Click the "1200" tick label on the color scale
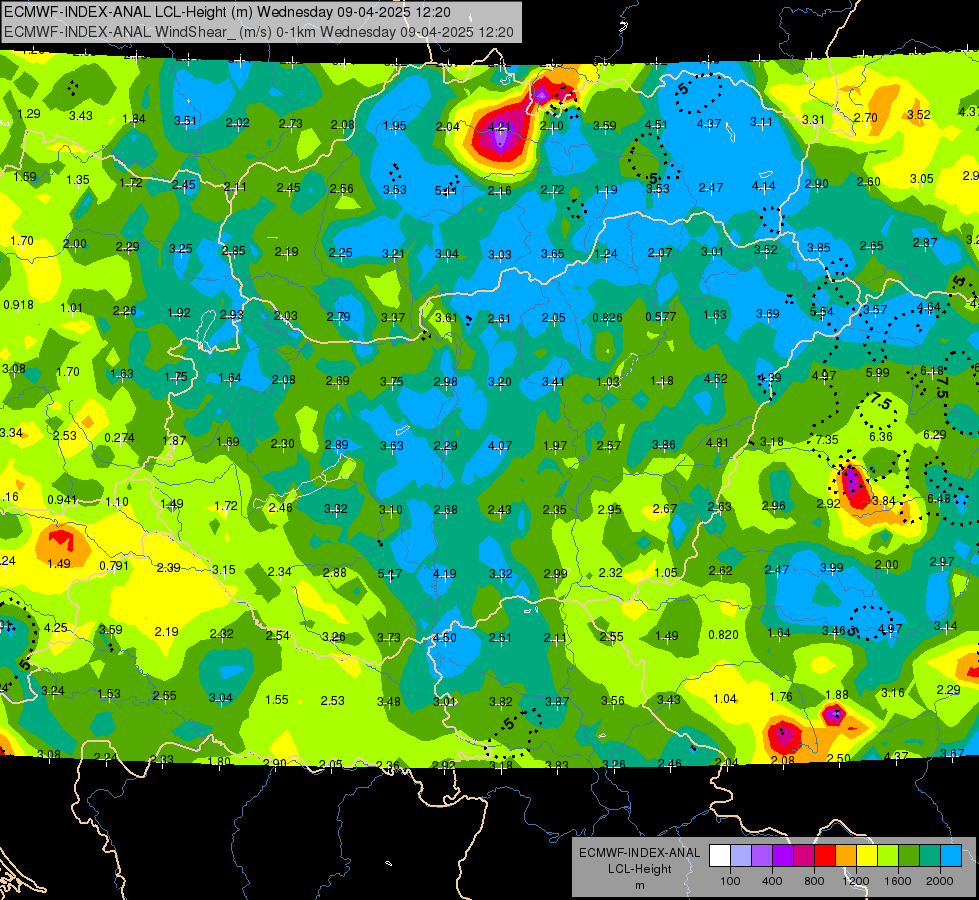 click(x=856, y=881)
